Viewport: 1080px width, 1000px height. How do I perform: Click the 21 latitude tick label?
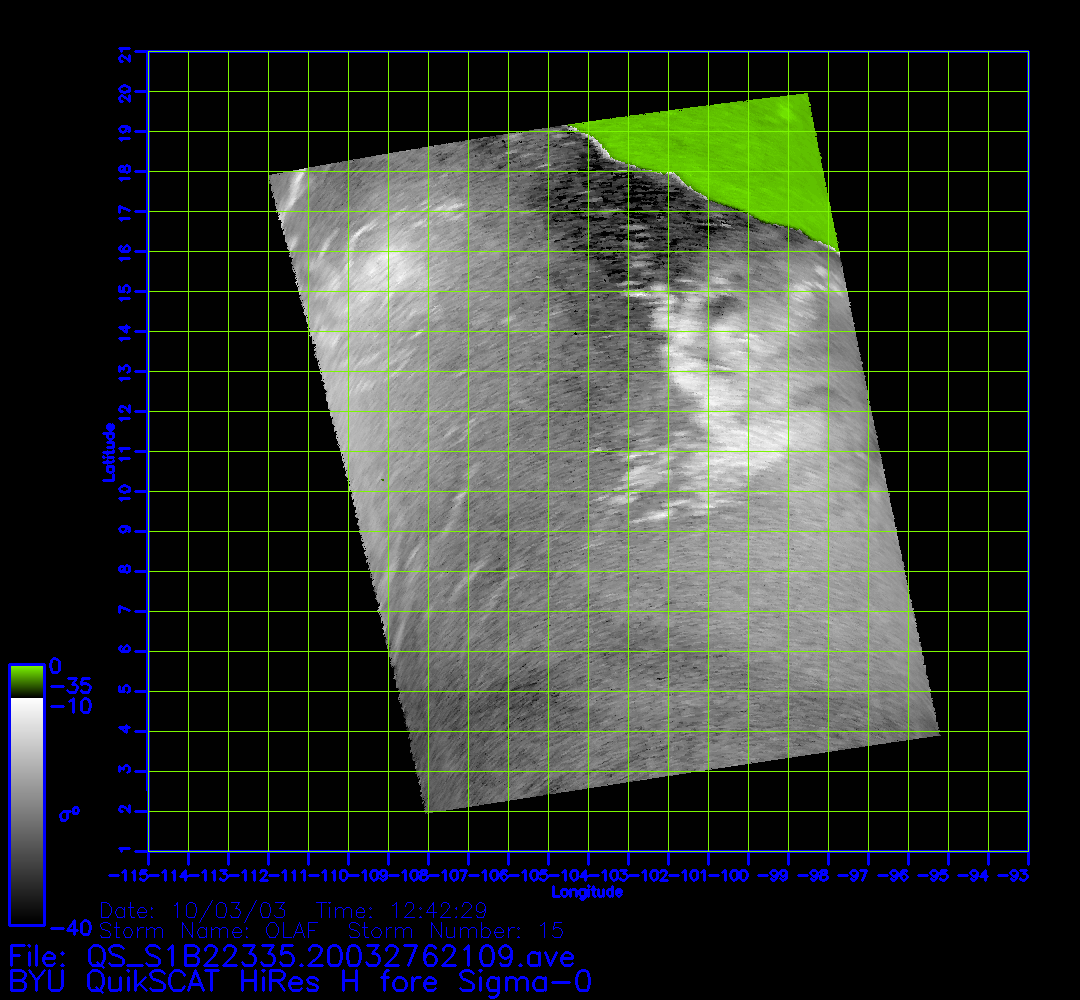[x=126, y=54]
